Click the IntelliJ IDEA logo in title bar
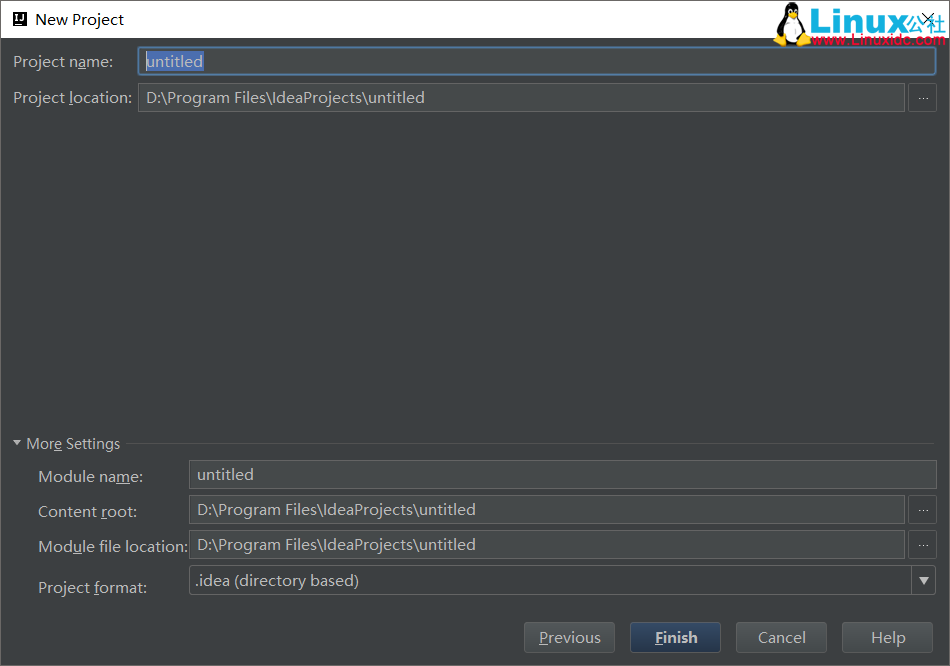This screenshot has width=950, height=666. [x=19, y=19]
